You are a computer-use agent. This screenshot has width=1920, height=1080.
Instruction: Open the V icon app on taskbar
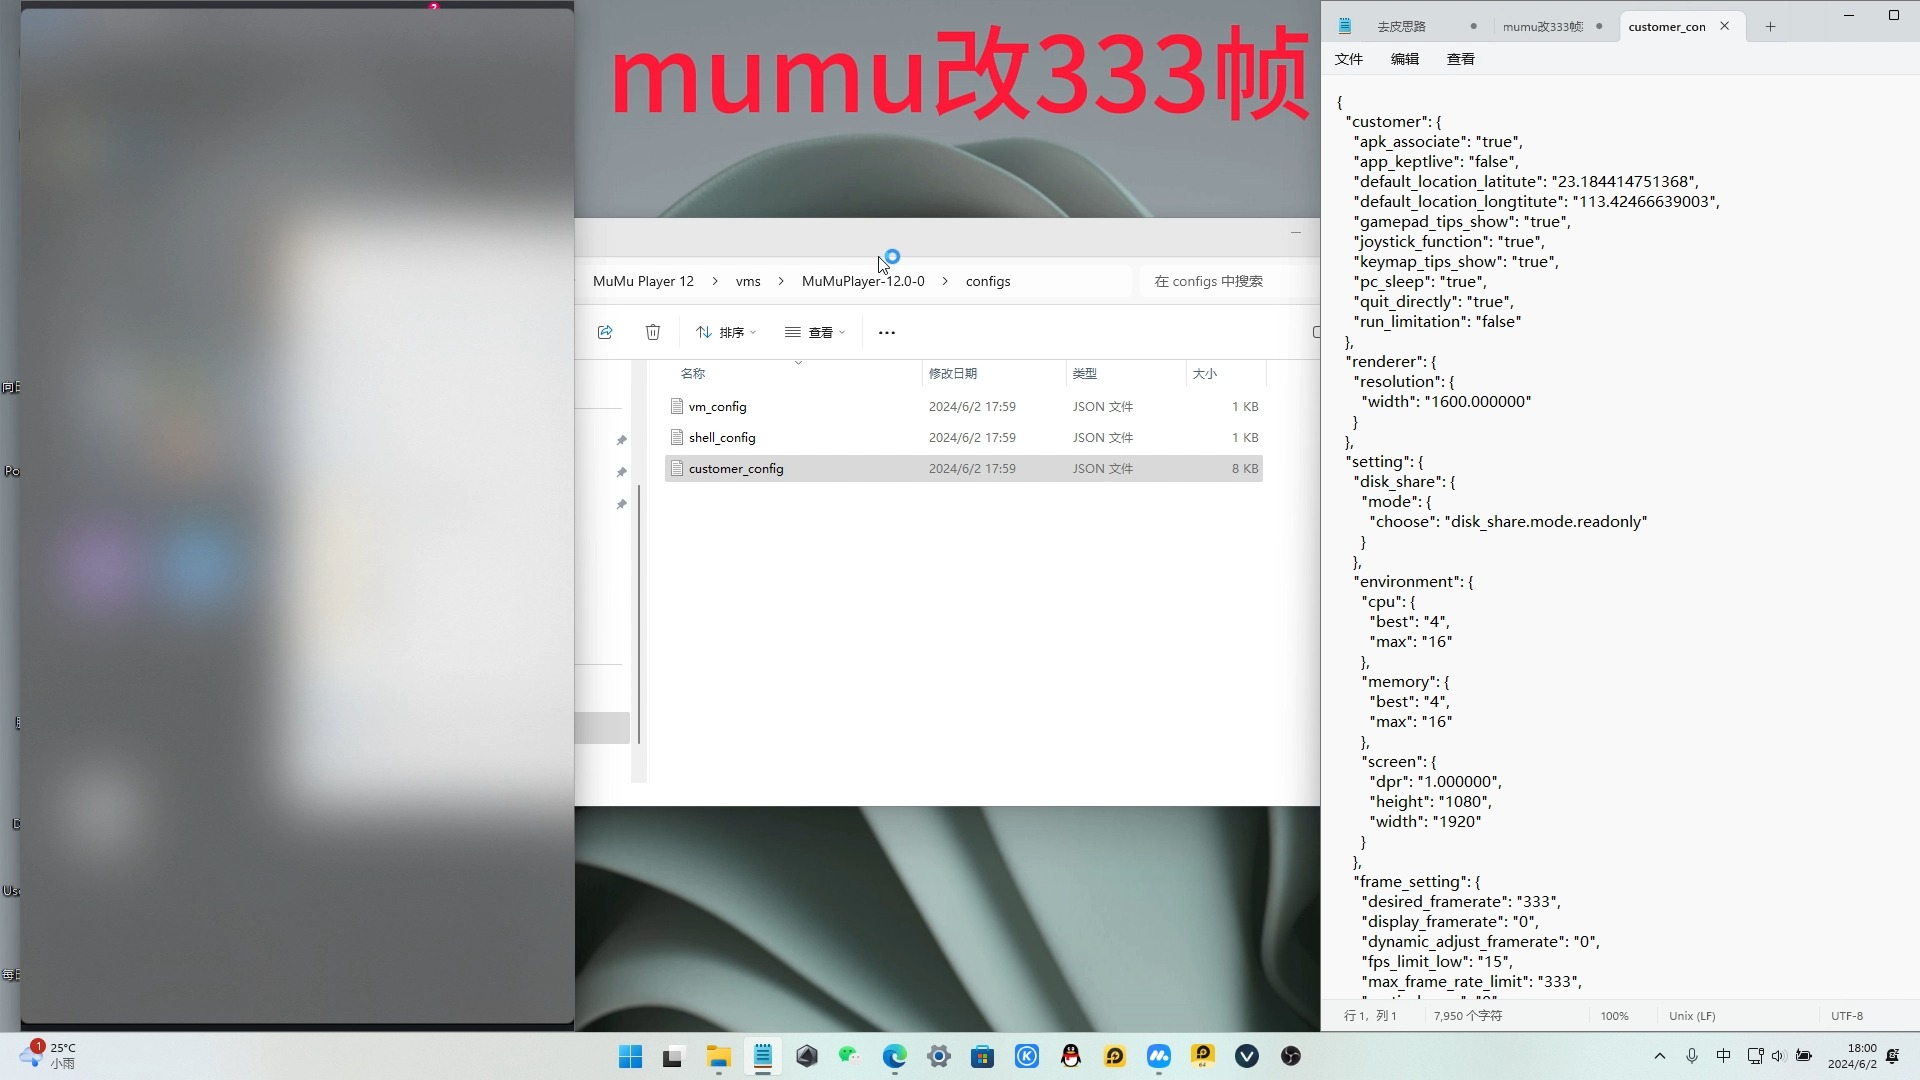click(x=1247, y=1057)
